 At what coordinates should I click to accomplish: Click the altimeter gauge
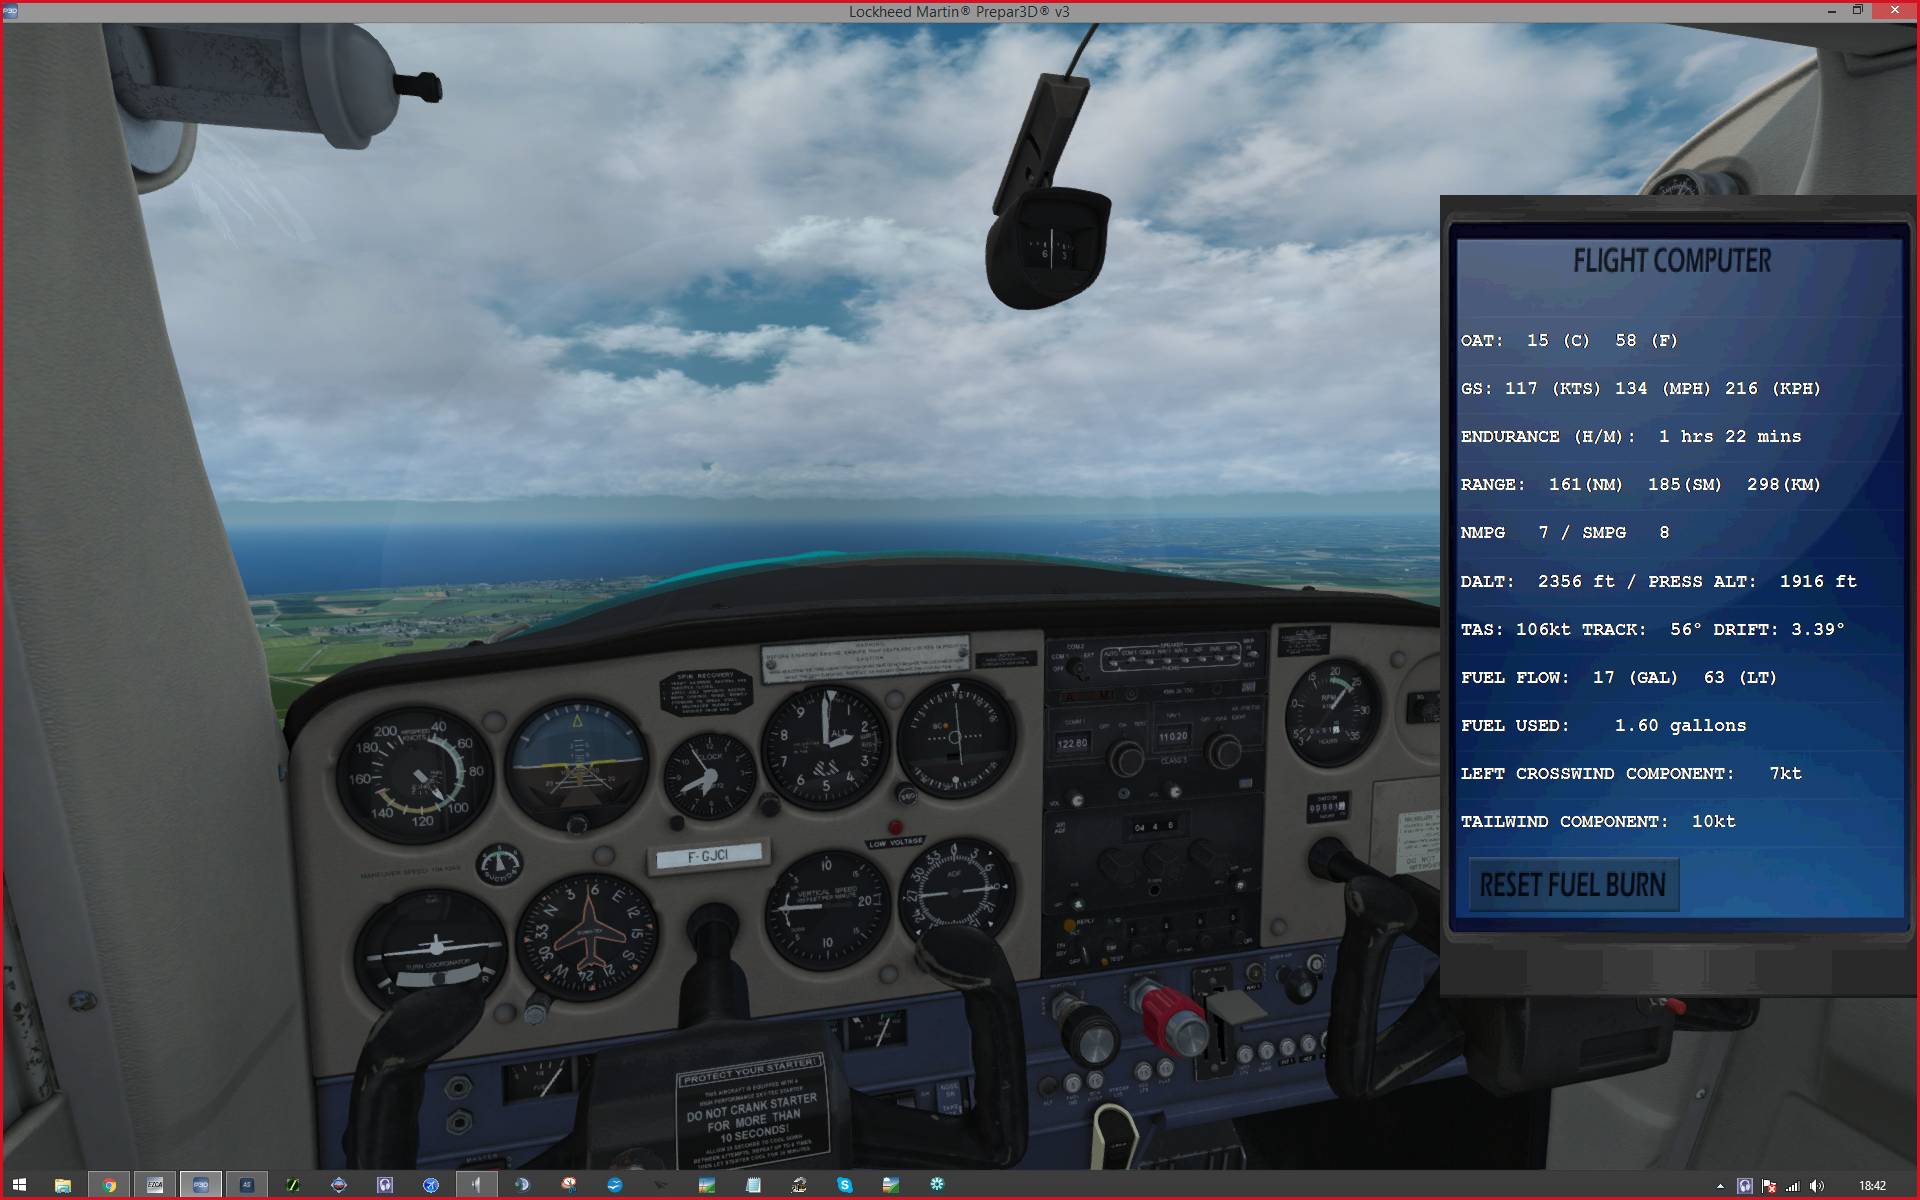click(x=825, y=745)
